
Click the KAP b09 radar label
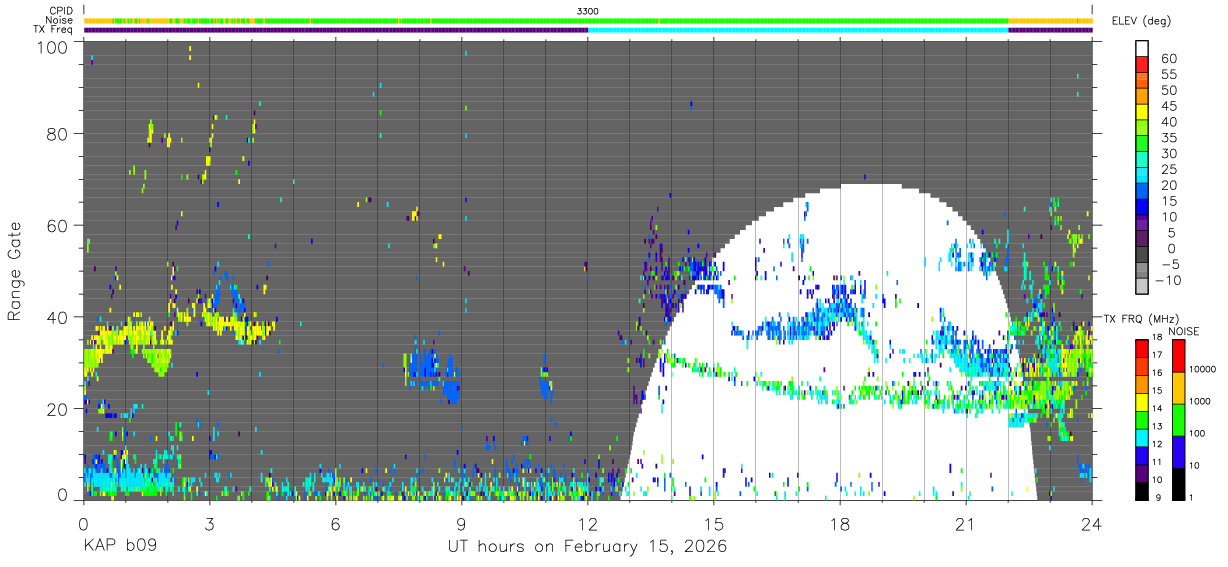[119, 547]
